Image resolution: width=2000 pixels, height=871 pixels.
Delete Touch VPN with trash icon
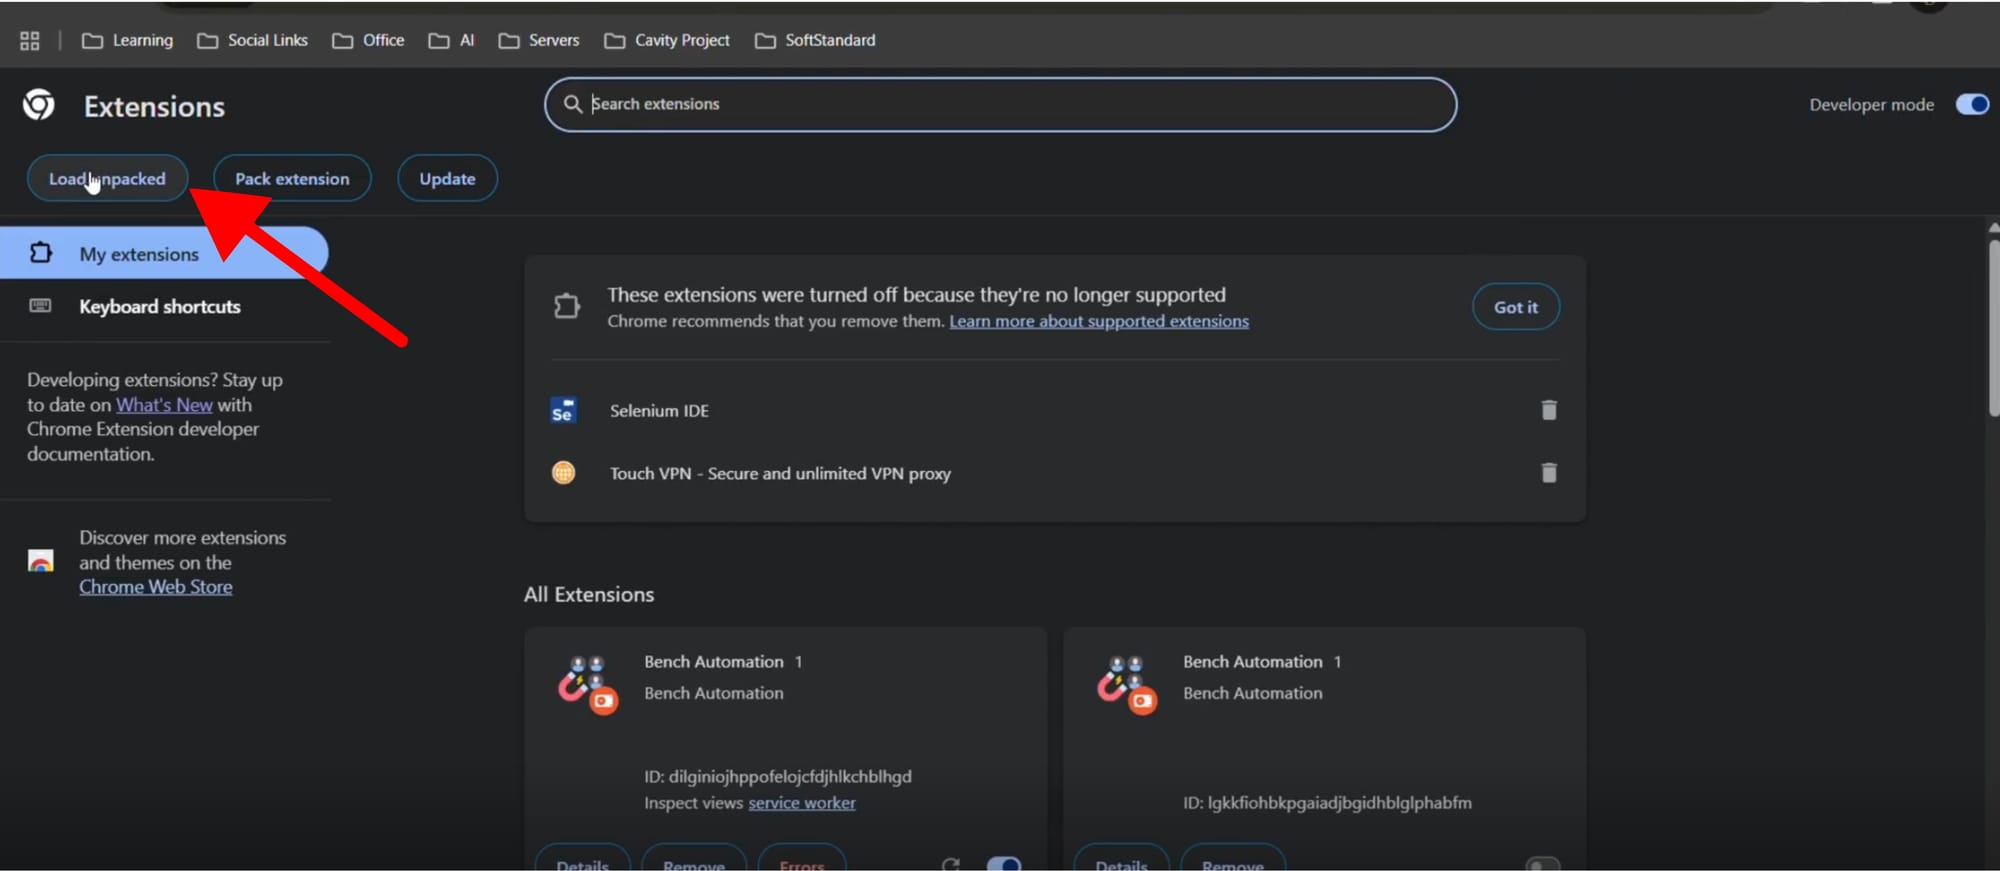coord(1549,473)
